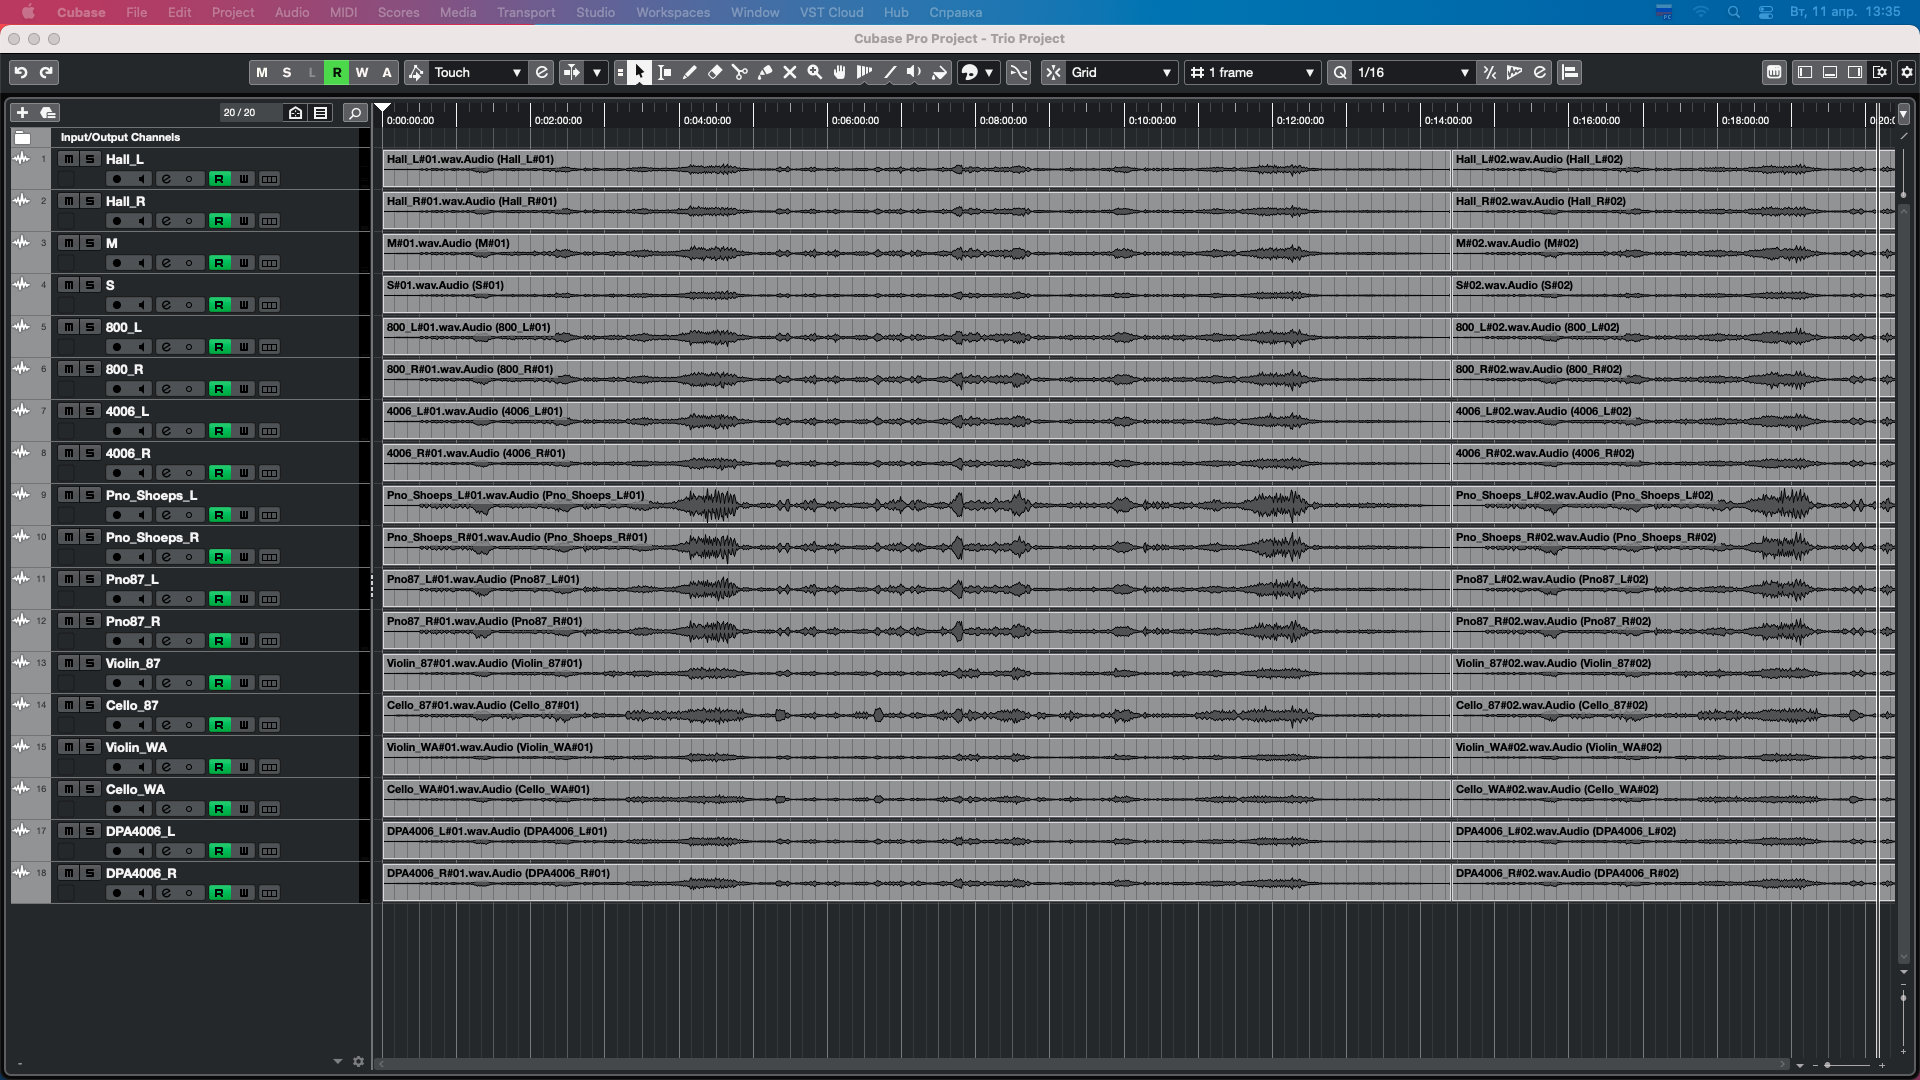Click the align bars icon after the Quantize controls
The height and width of the screenshot is (1080, 1920).
1570,72
